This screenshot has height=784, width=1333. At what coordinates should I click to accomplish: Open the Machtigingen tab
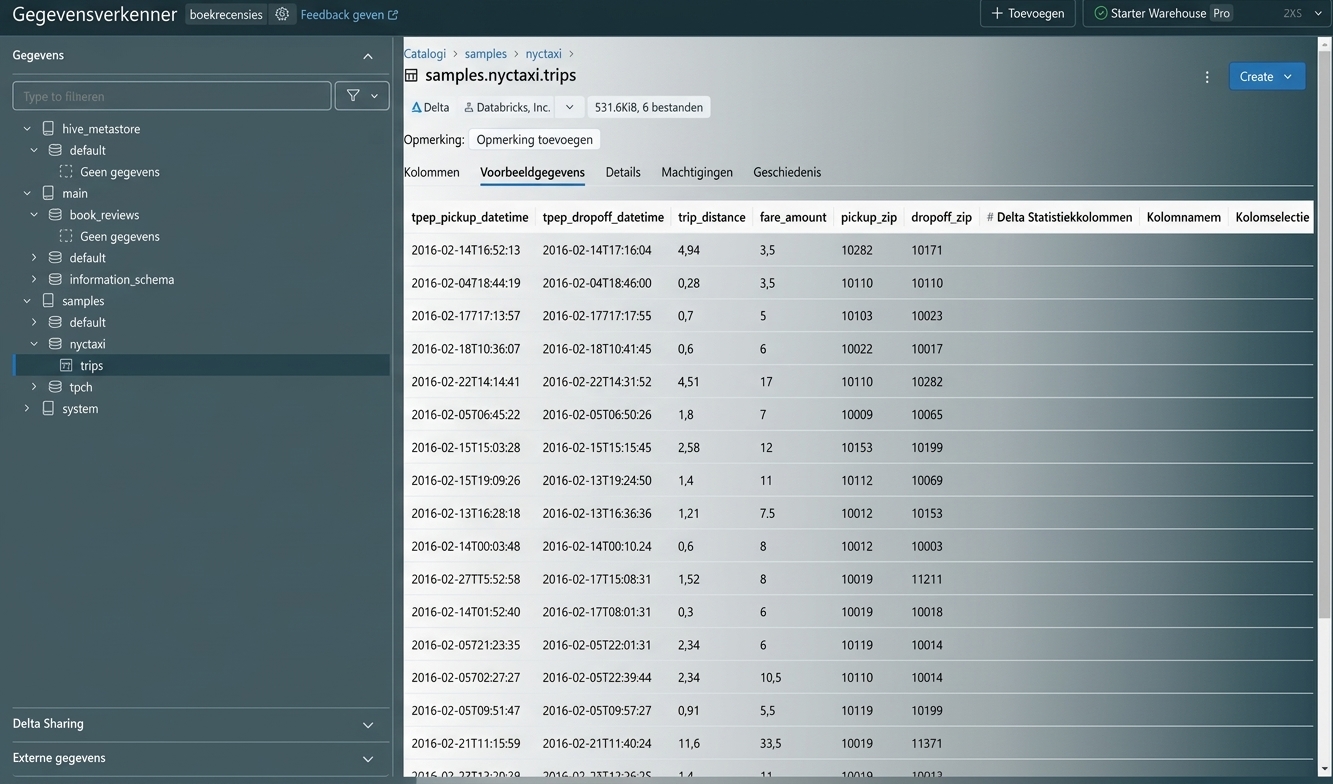(x=697, y=172)
